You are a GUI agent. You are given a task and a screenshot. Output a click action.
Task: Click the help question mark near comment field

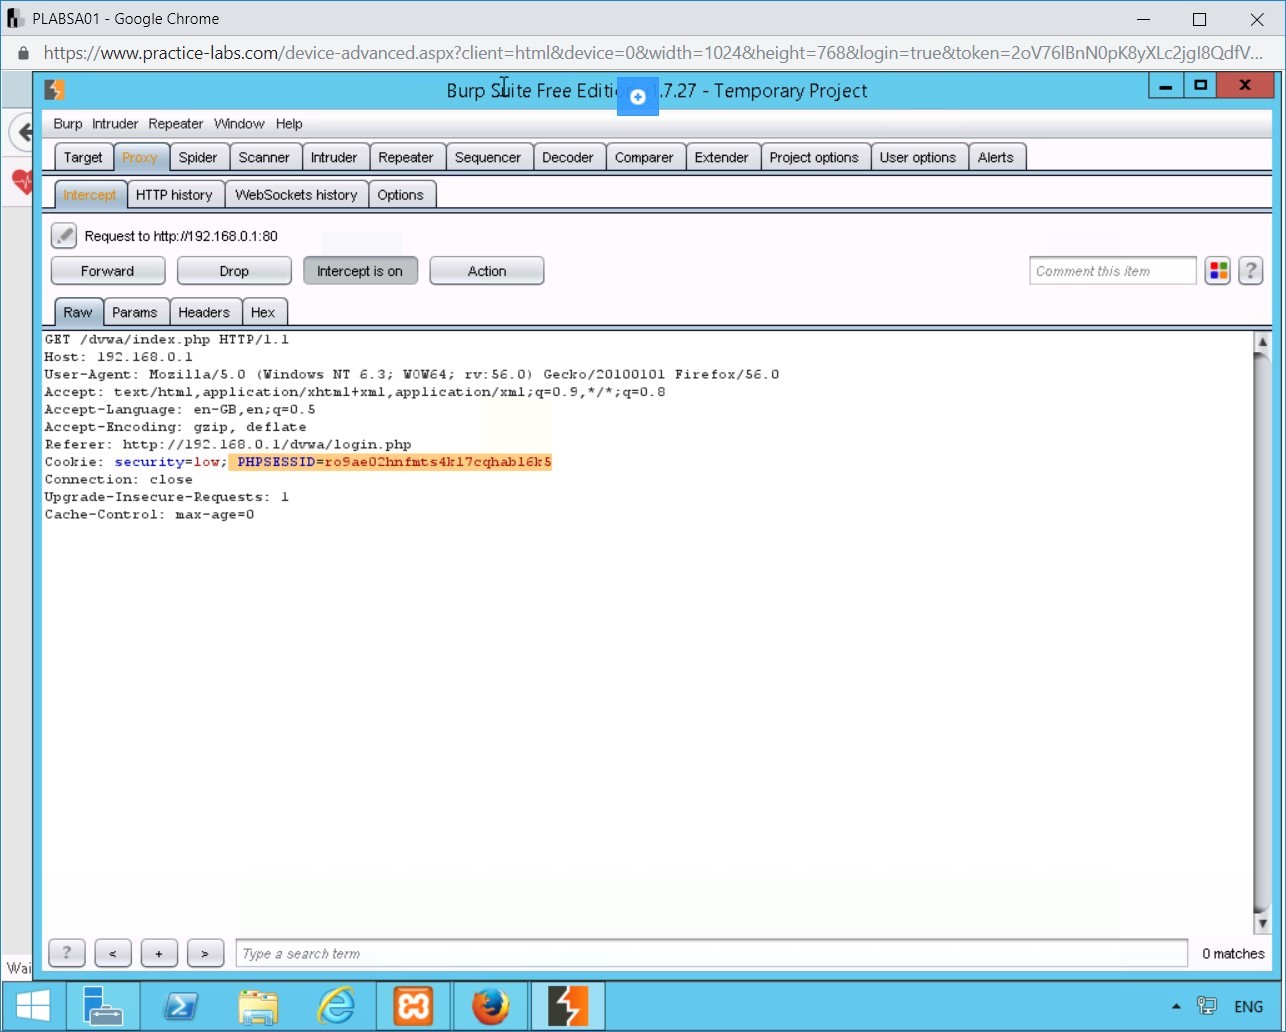(1250, 271)
